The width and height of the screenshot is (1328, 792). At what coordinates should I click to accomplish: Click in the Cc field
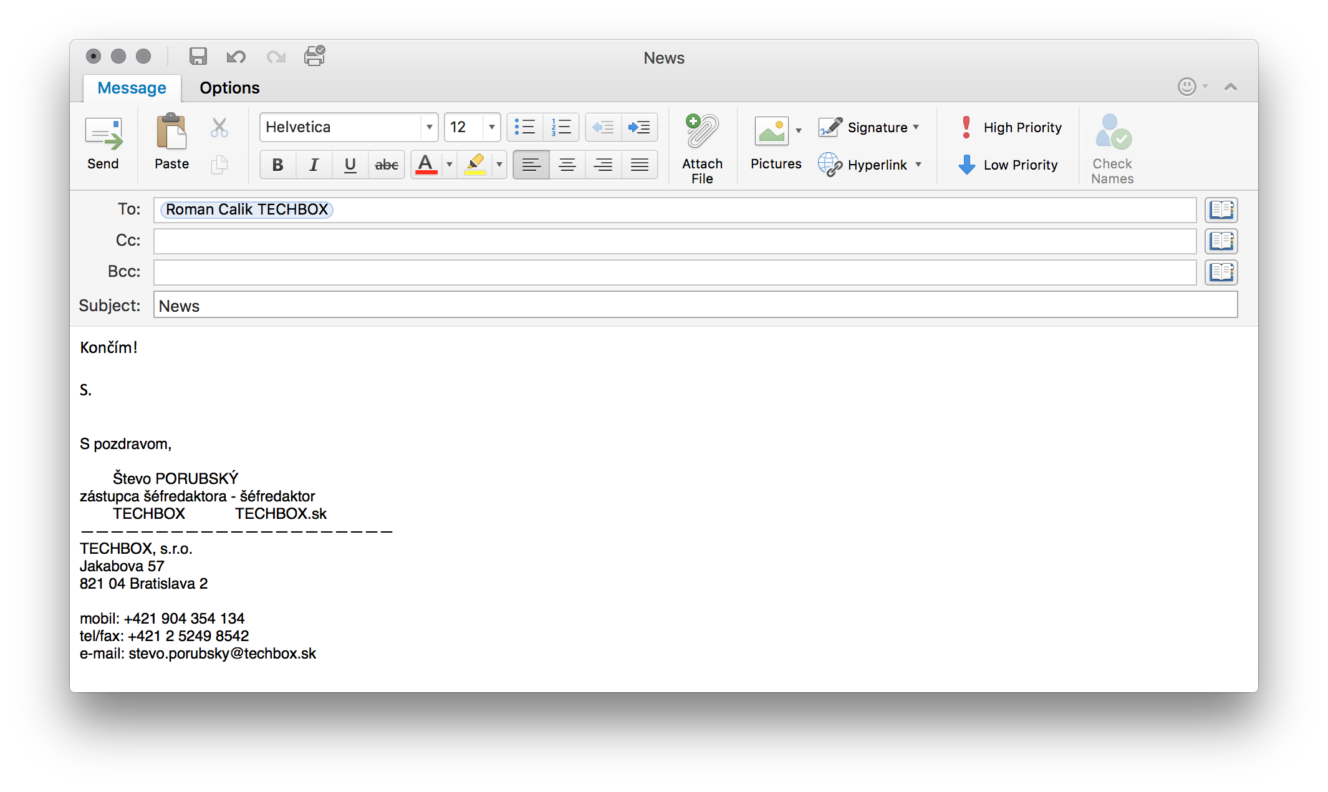click(675, 241)
